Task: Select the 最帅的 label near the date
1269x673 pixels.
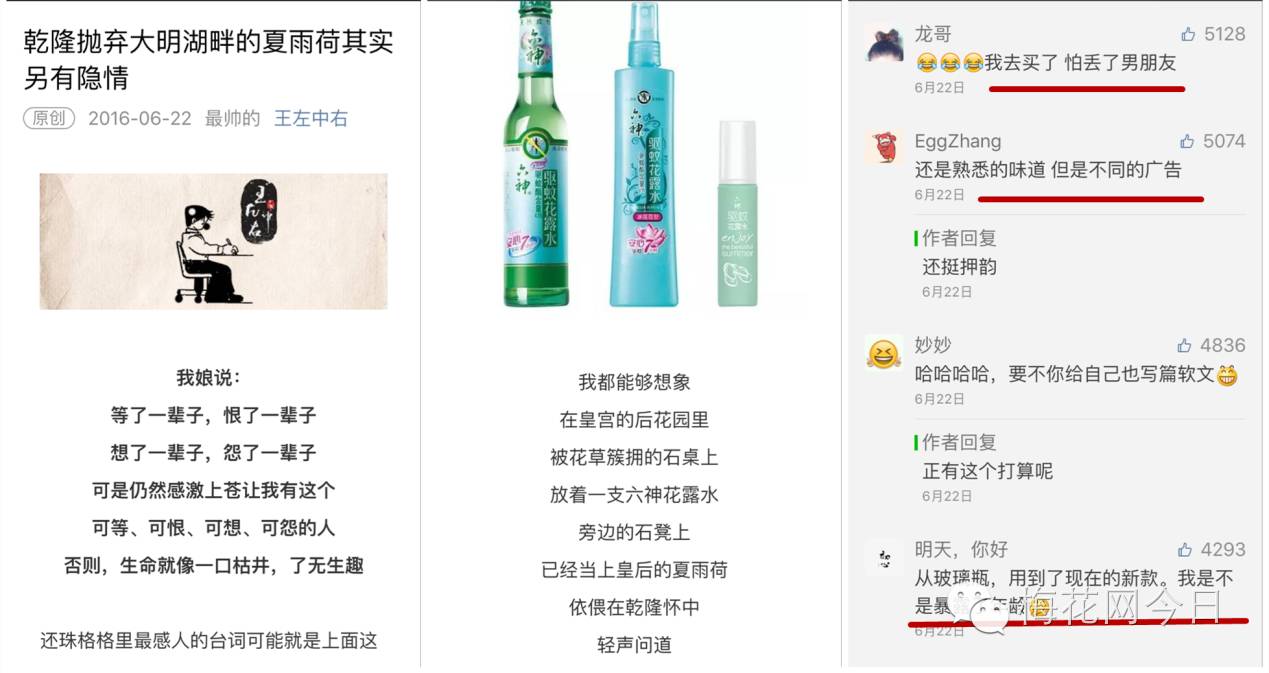Action: [x=232, y=118]
